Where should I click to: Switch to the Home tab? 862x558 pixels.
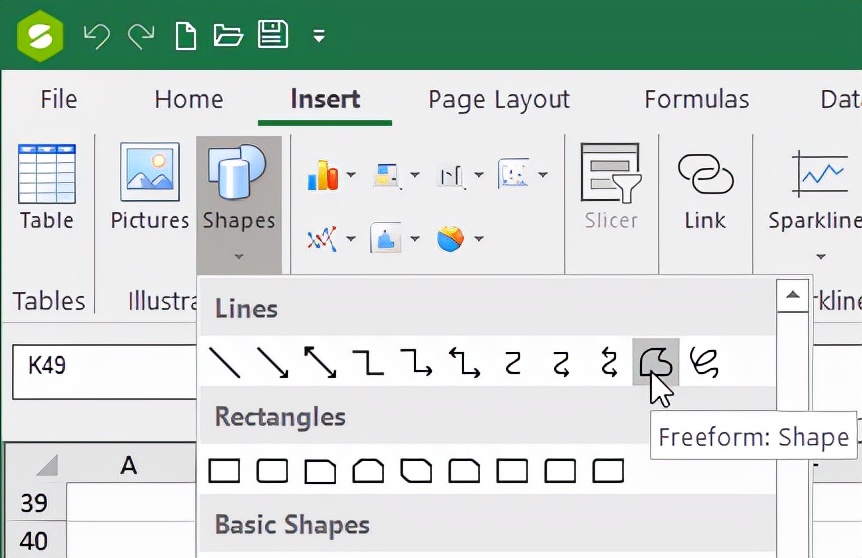(188, 99)
